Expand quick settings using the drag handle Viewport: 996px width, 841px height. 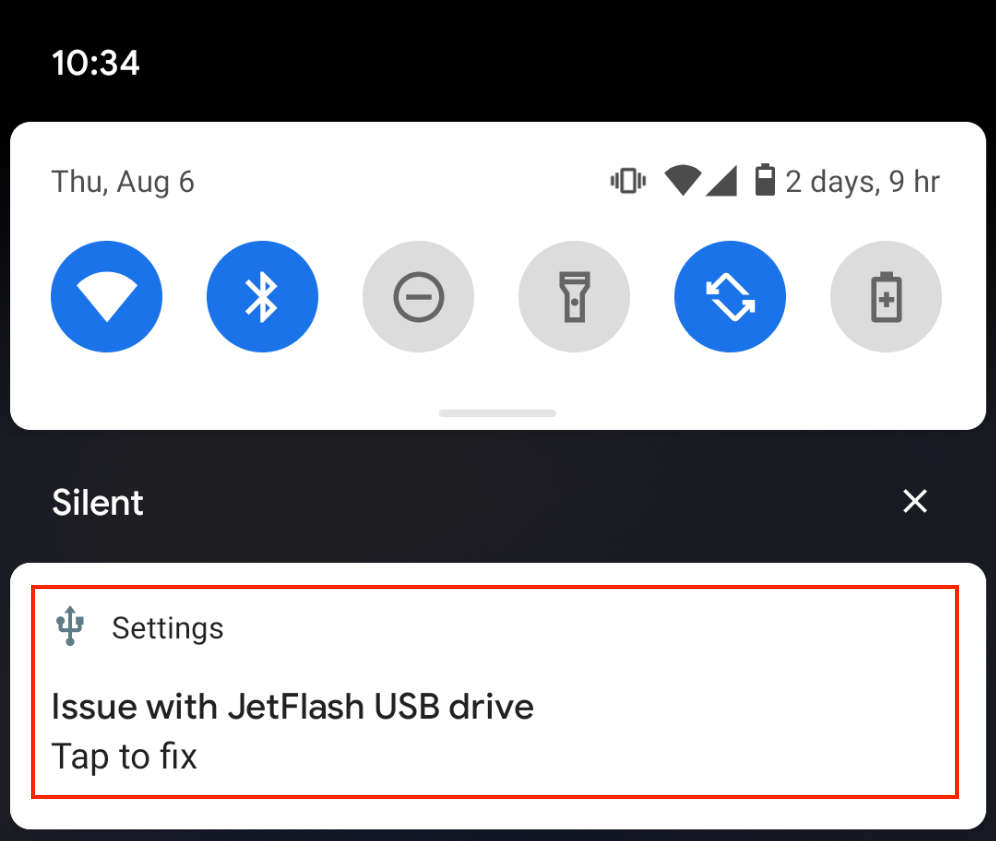pos(498,412)
